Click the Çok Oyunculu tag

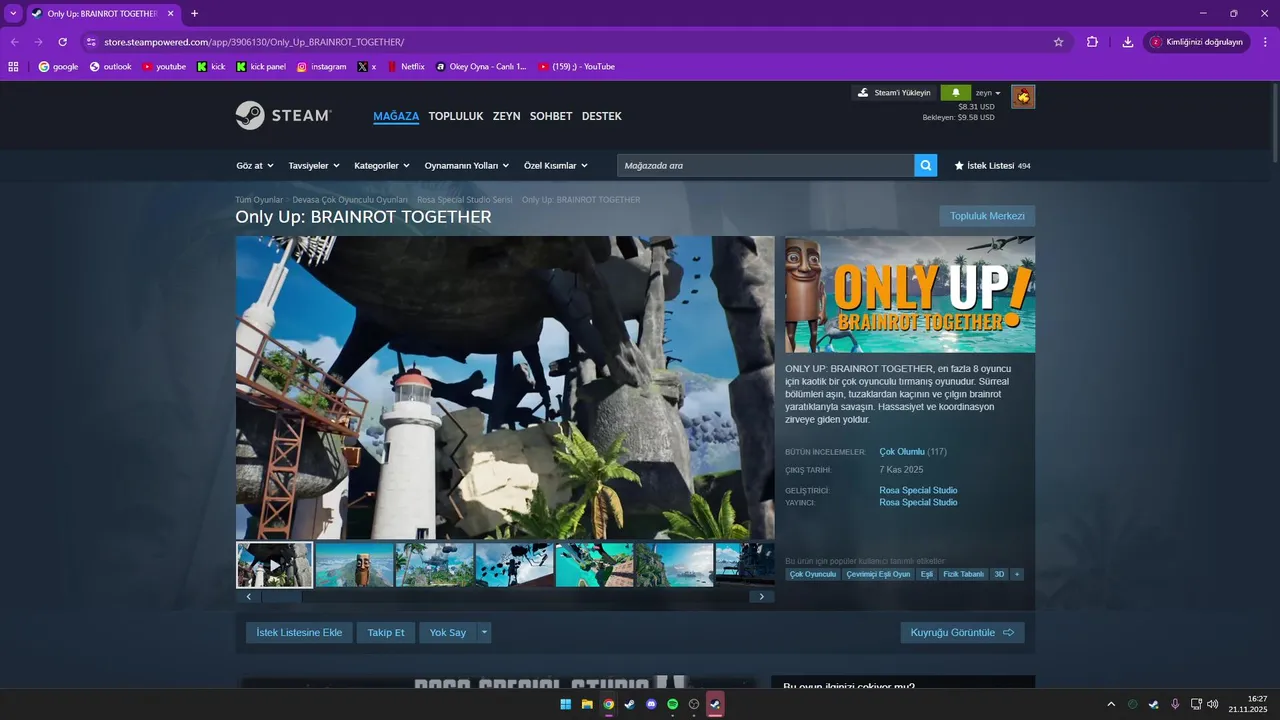click(x=813, y=574)
